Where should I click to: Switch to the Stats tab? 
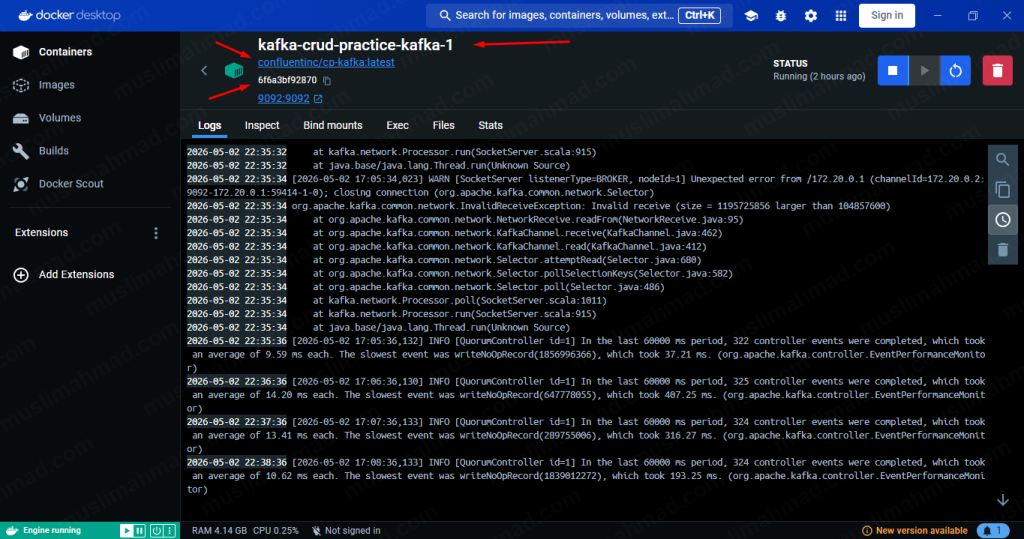pos(490,125)
